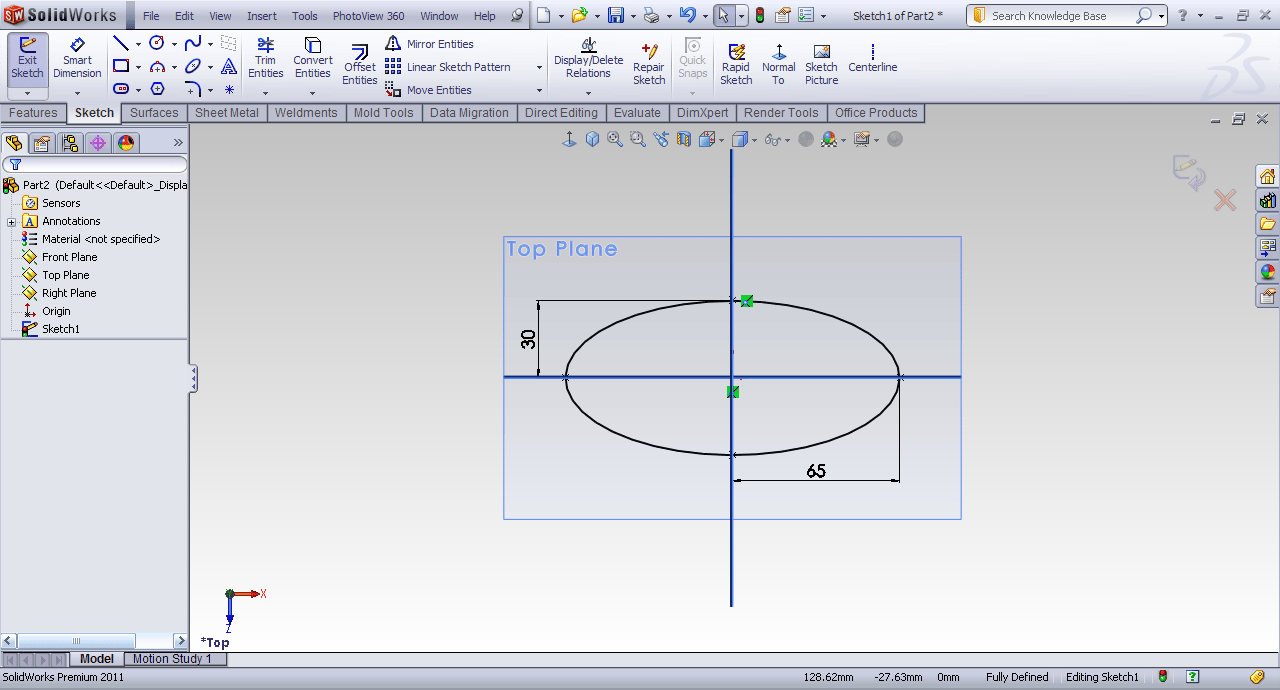Viewport: 1280px width, 690px height.
Task: Click the Undo icon
Action: [687, 15]
